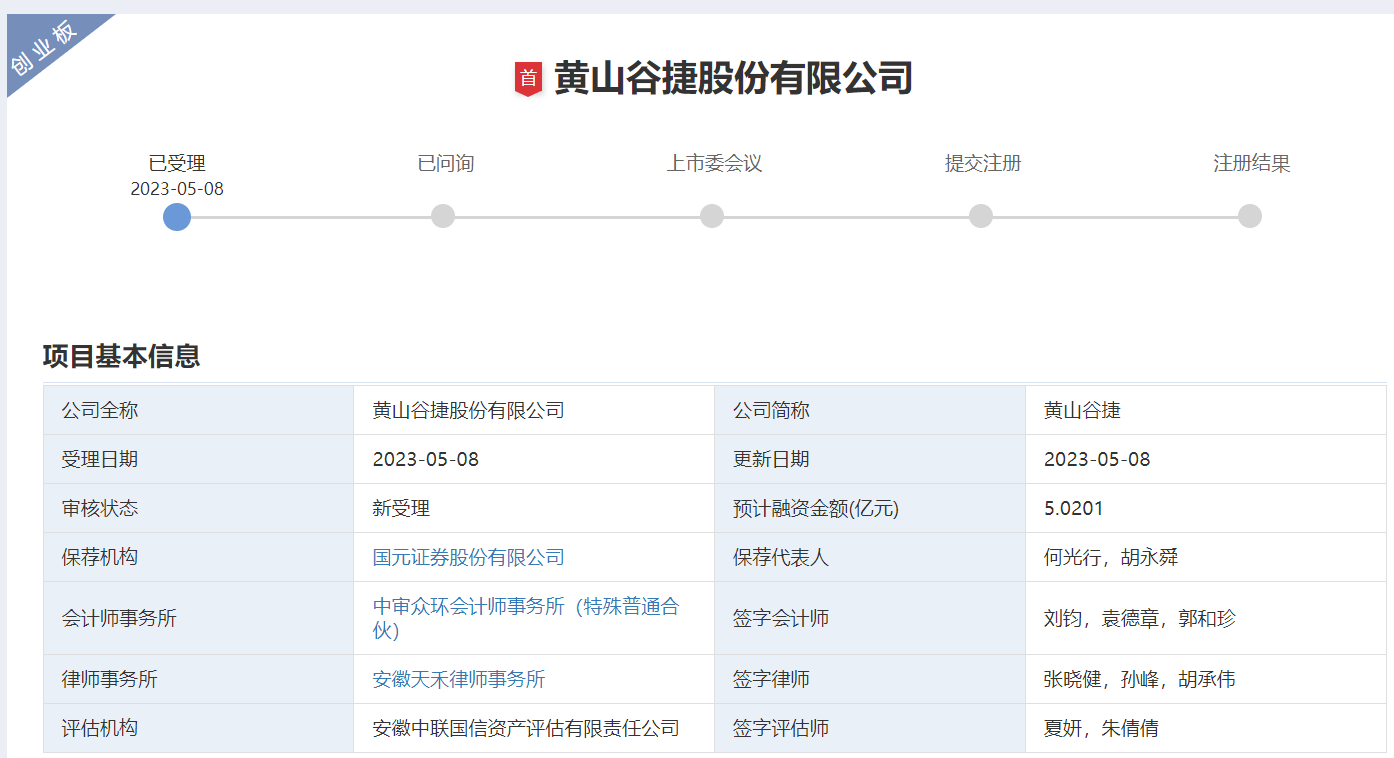1394x758 pixels.
Task: Click the red 首 badge icon
Action: (x=528, y=79)
